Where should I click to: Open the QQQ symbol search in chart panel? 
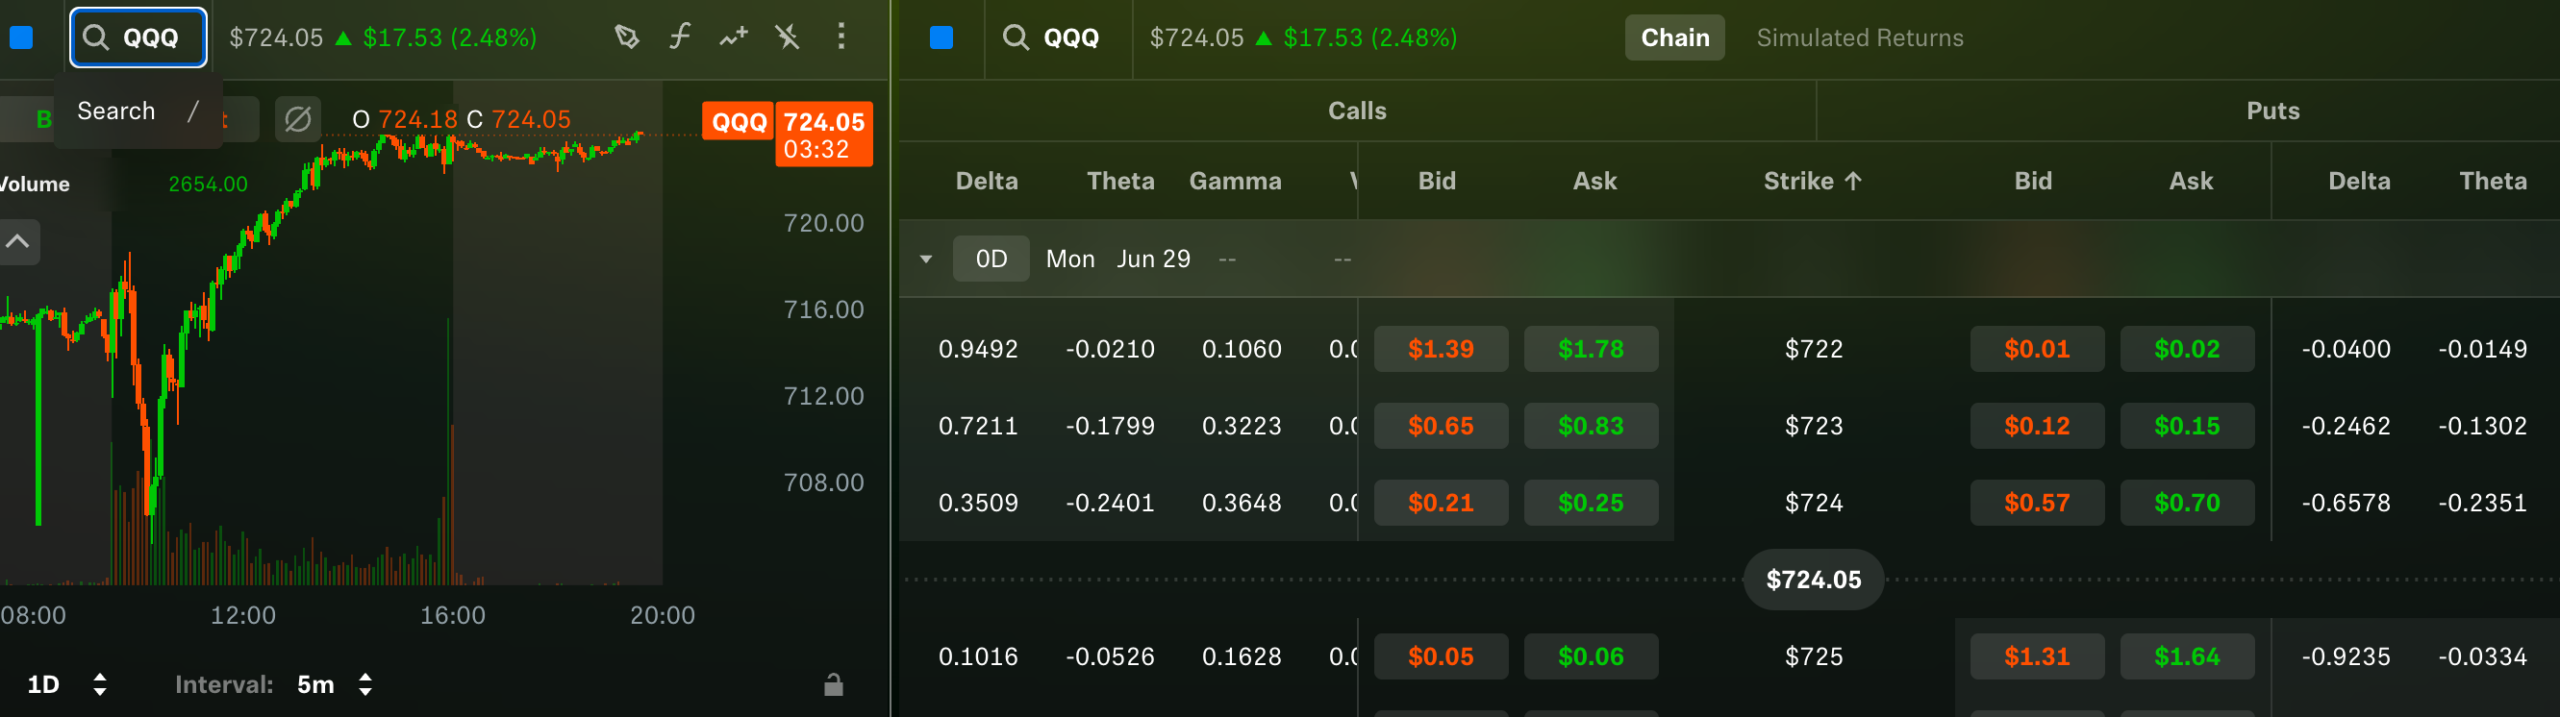point(138,38)
